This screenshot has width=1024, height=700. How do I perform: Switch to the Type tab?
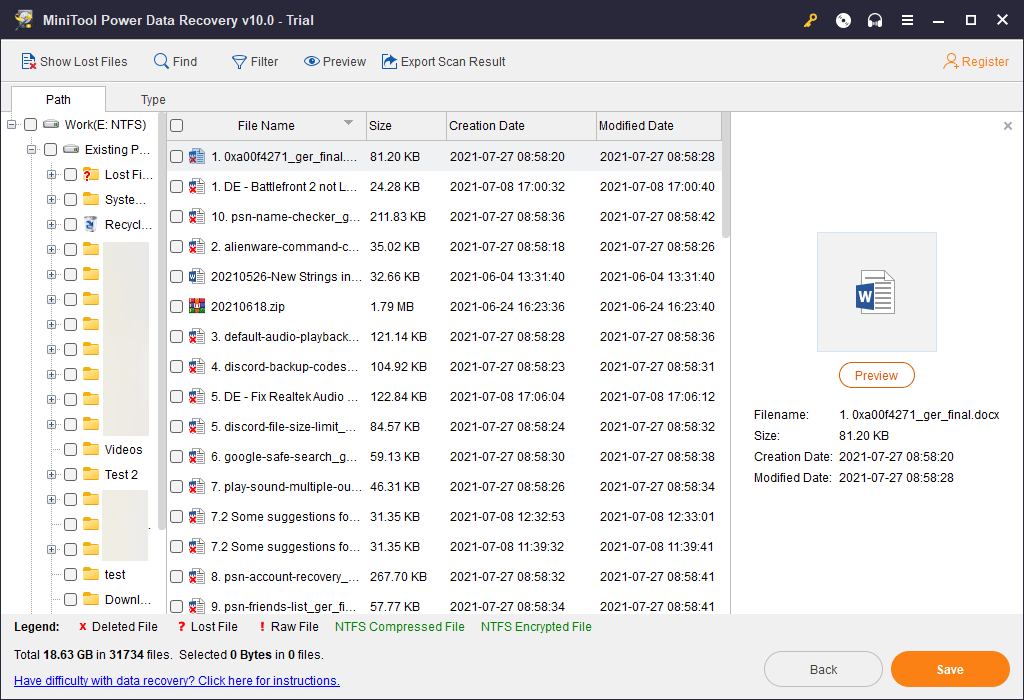(x=153, y=99)
